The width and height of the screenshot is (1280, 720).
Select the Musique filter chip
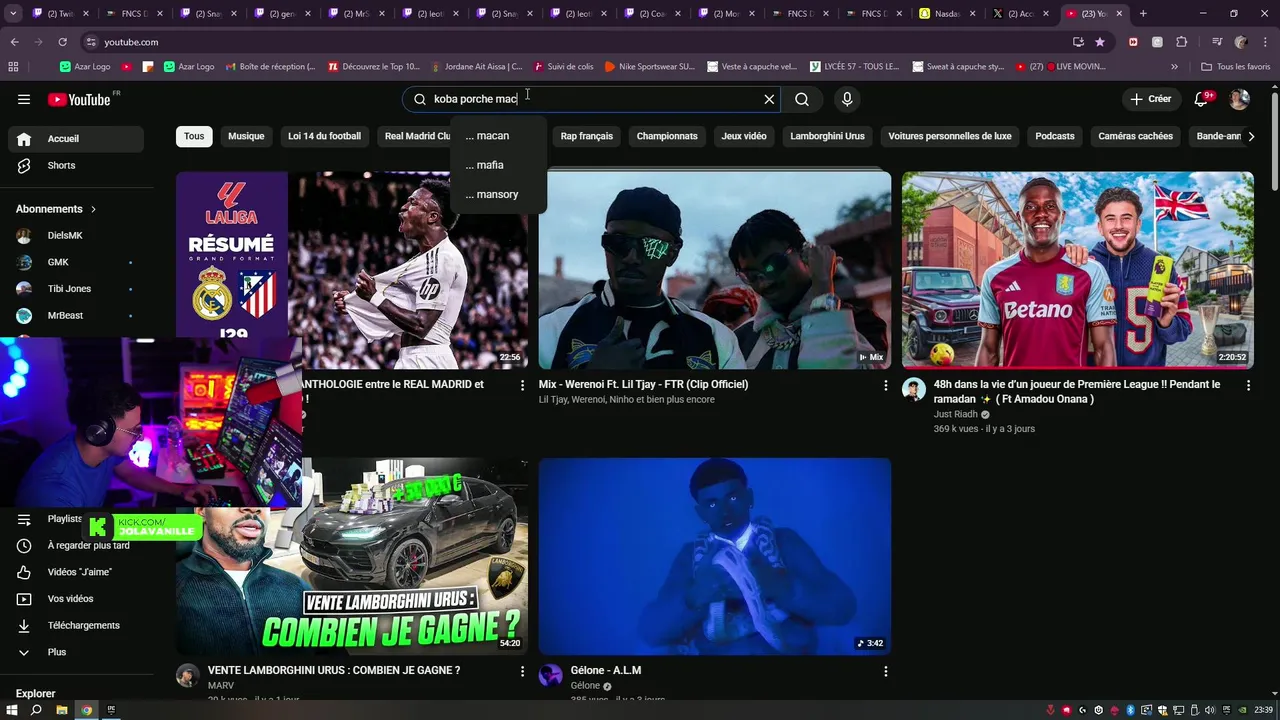click(246, 136)
